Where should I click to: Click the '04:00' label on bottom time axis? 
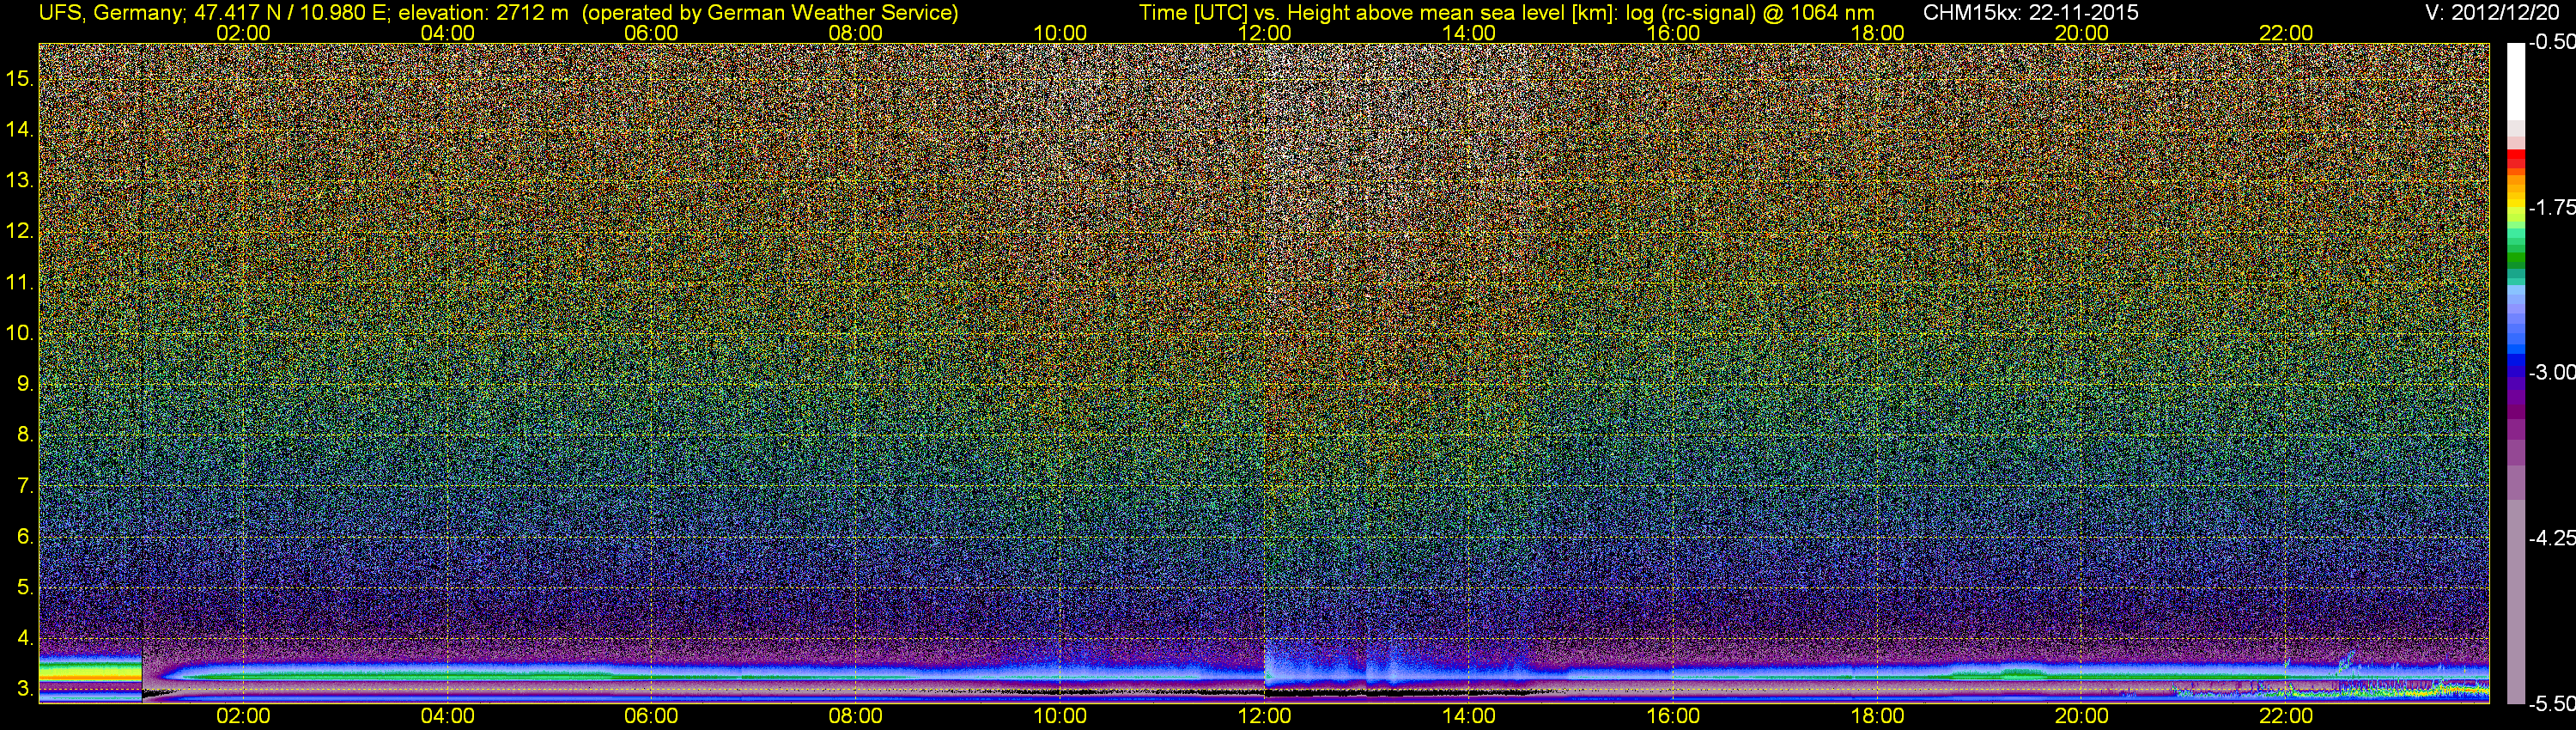pos(447,716)
